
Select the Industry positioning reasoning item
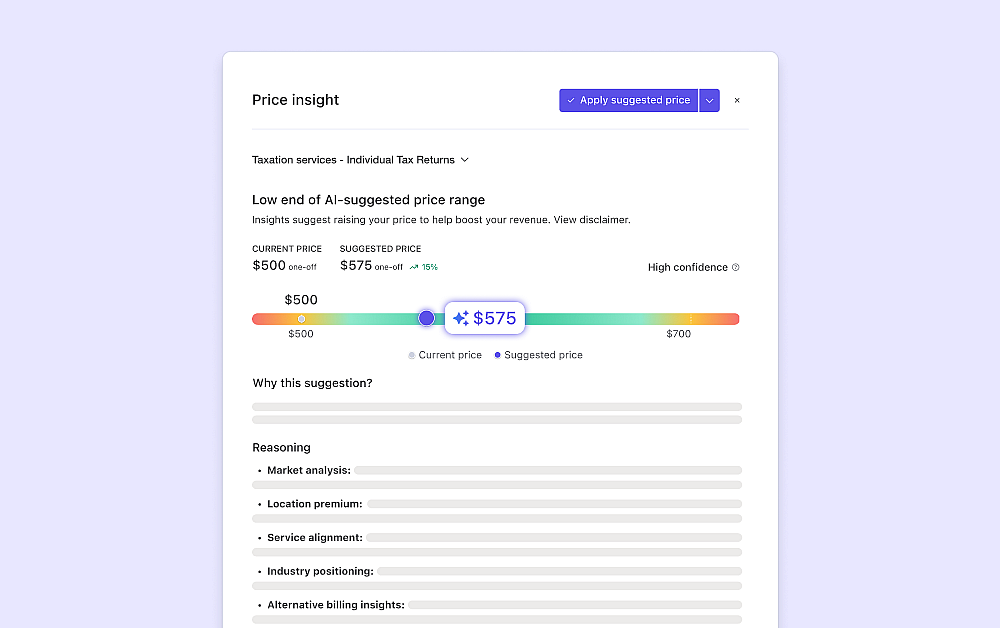click(320, 572)
